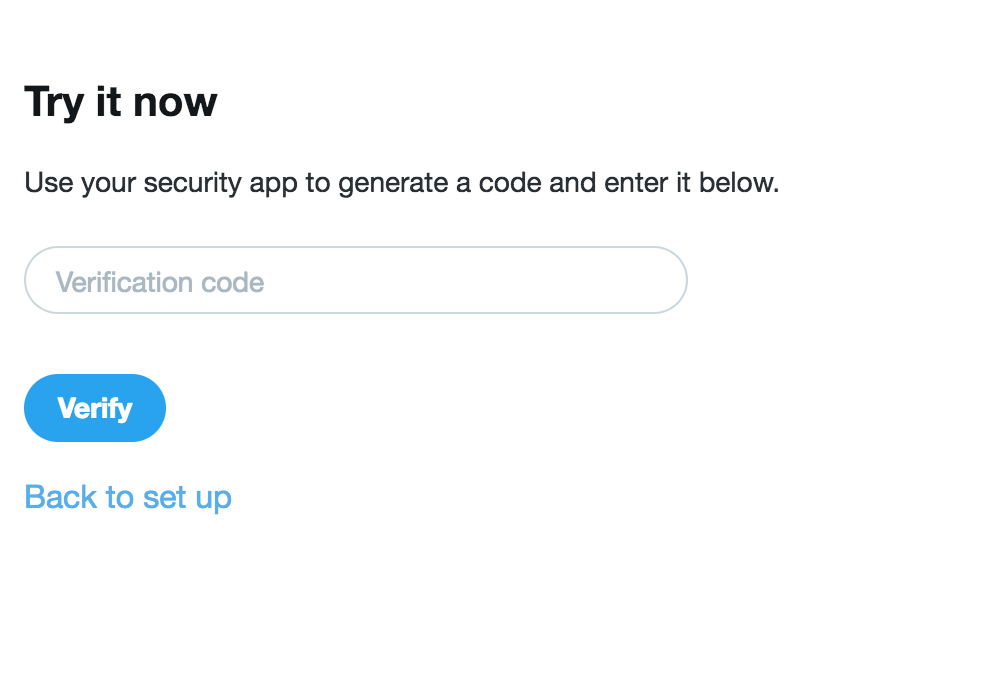Click the sentence about generating a code
Viewport: 990px width, 686px height.
pos(401,184)
